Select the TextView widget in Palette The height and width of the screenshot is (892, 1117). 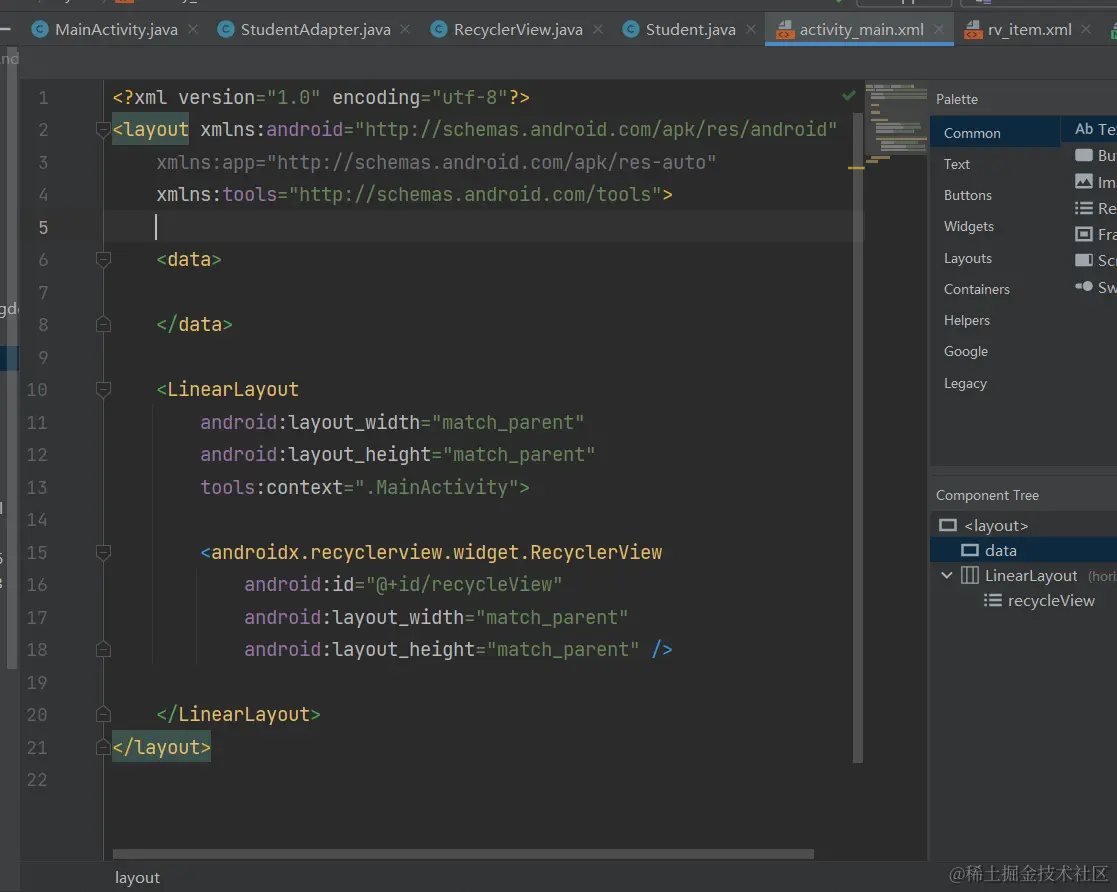(x=1094, y=129)
